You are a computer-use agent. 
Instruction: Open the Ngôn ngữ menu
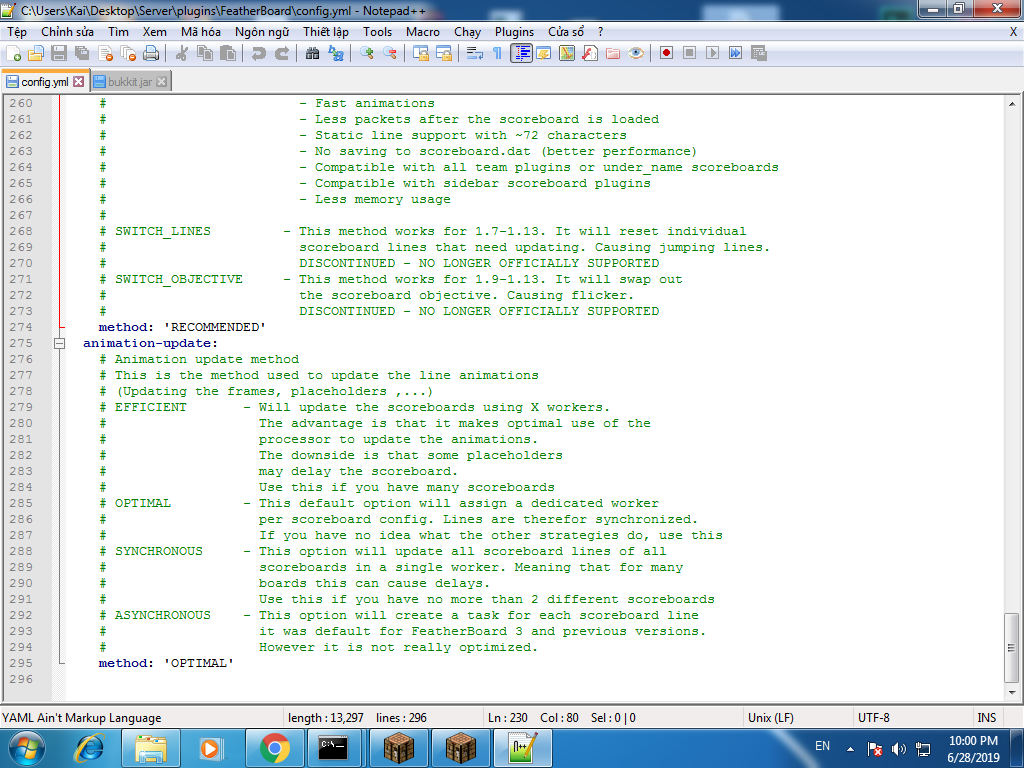coord(262,32)
